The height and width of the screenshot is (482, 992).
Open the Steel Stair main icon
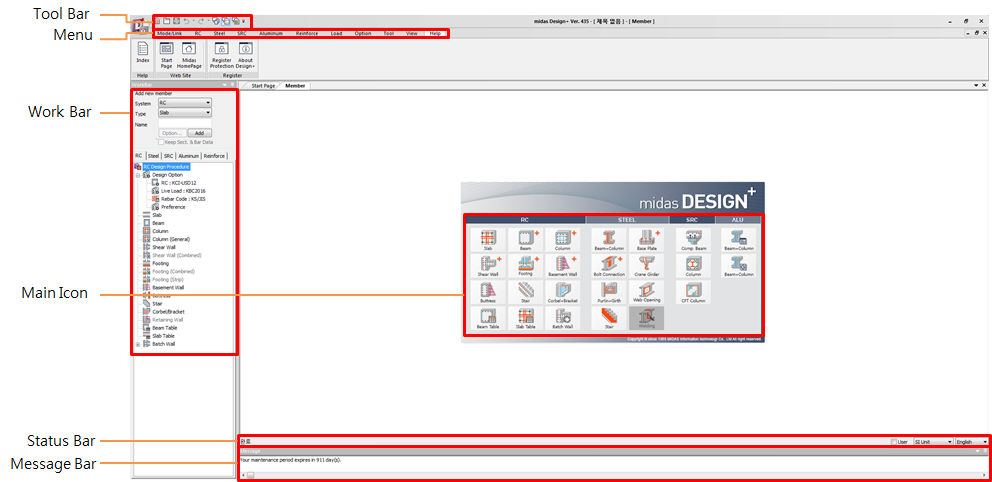609,318
